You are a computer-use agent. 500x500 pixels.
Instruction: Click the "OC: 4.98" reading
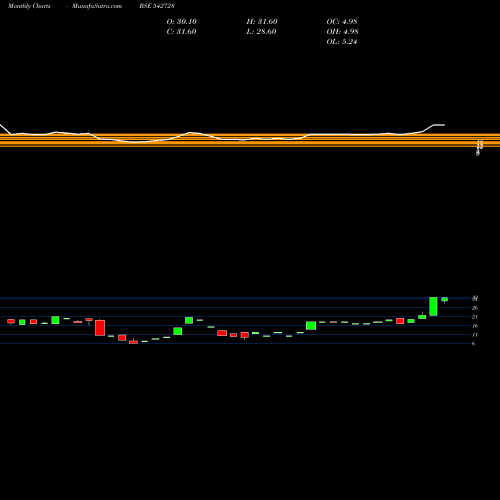point(342,21)
